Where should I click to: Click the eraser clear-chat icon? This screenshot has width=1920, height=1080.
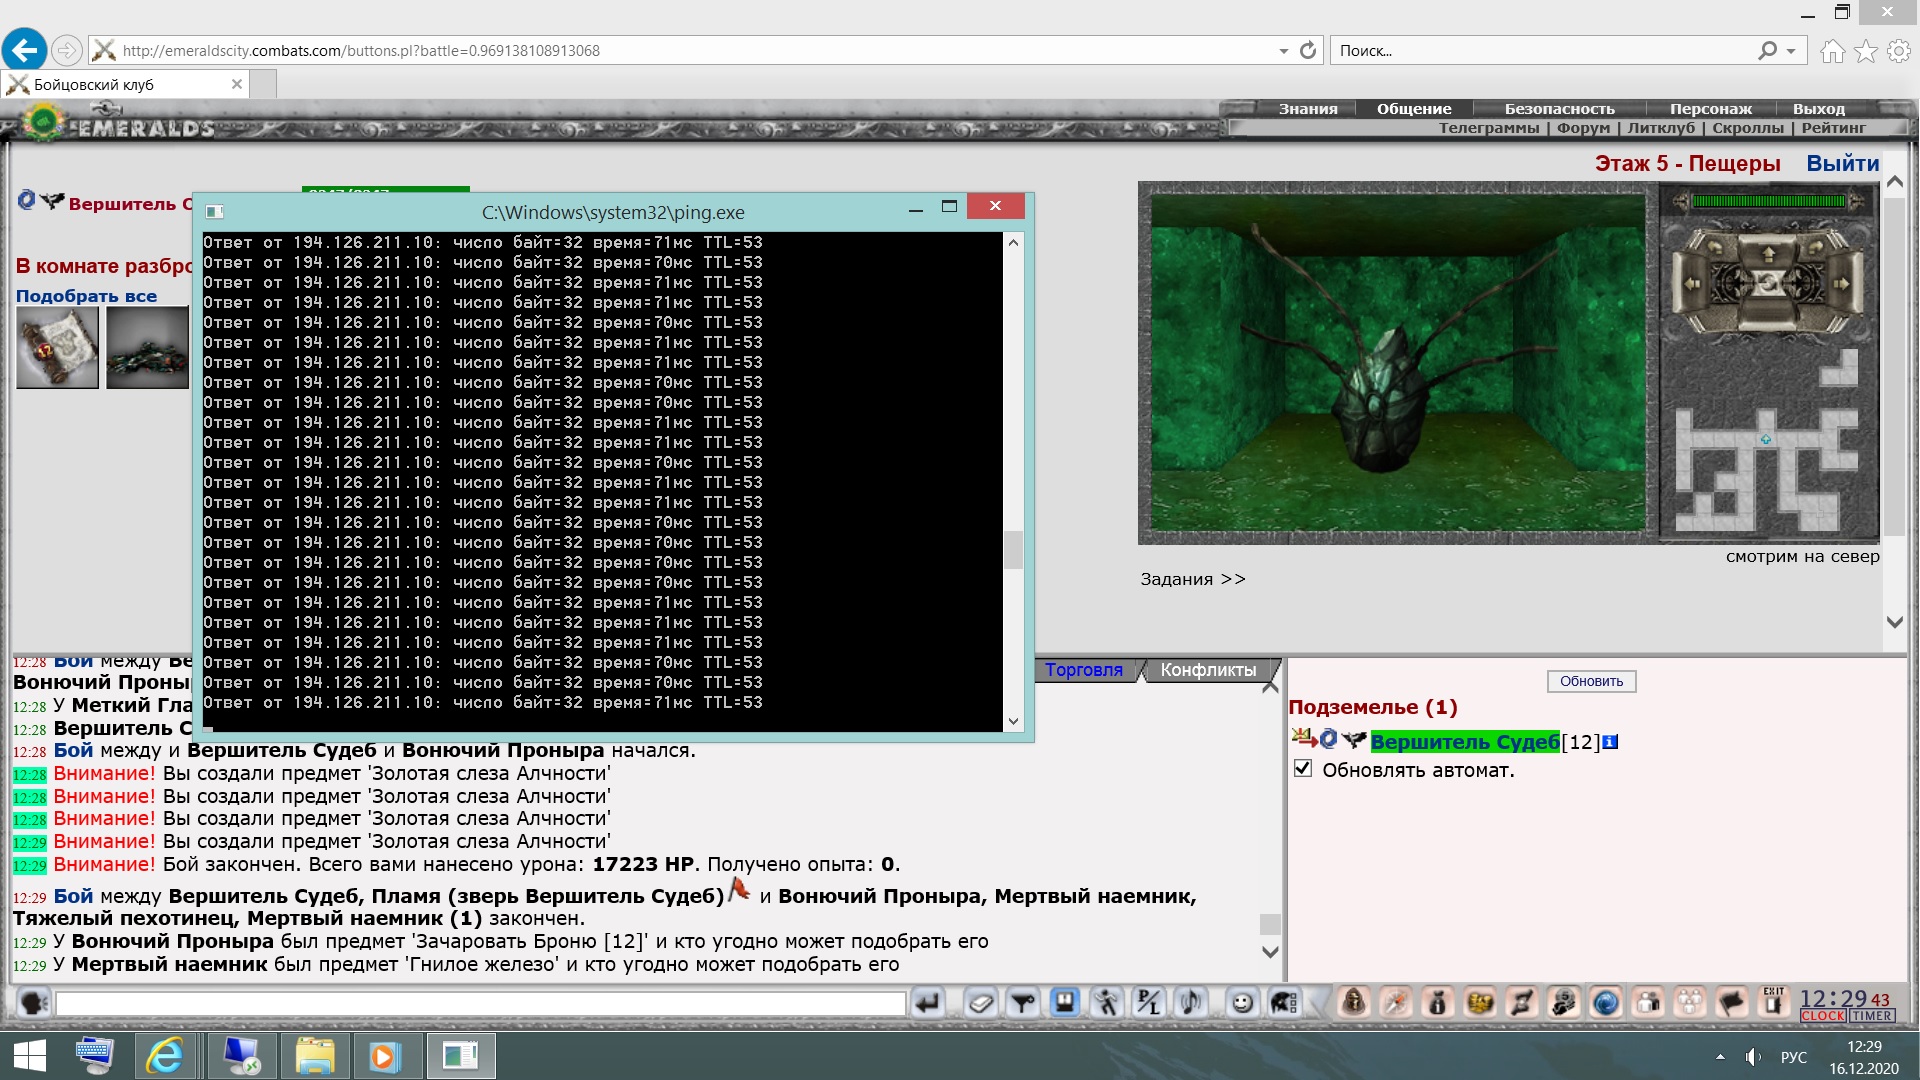click(x=982, y=1002)
